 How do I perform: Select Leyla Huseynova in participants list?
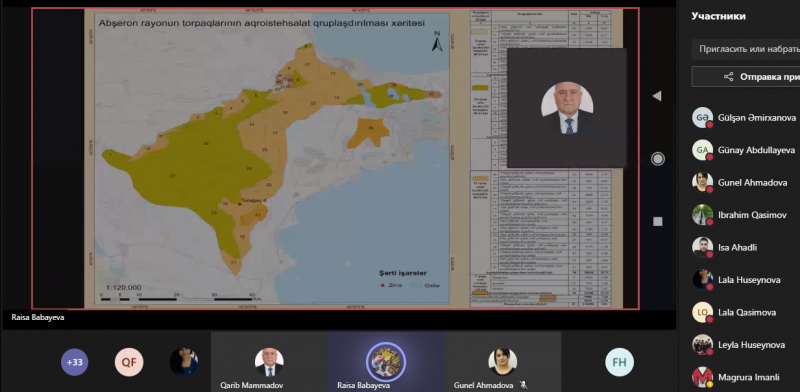(746, 345)
